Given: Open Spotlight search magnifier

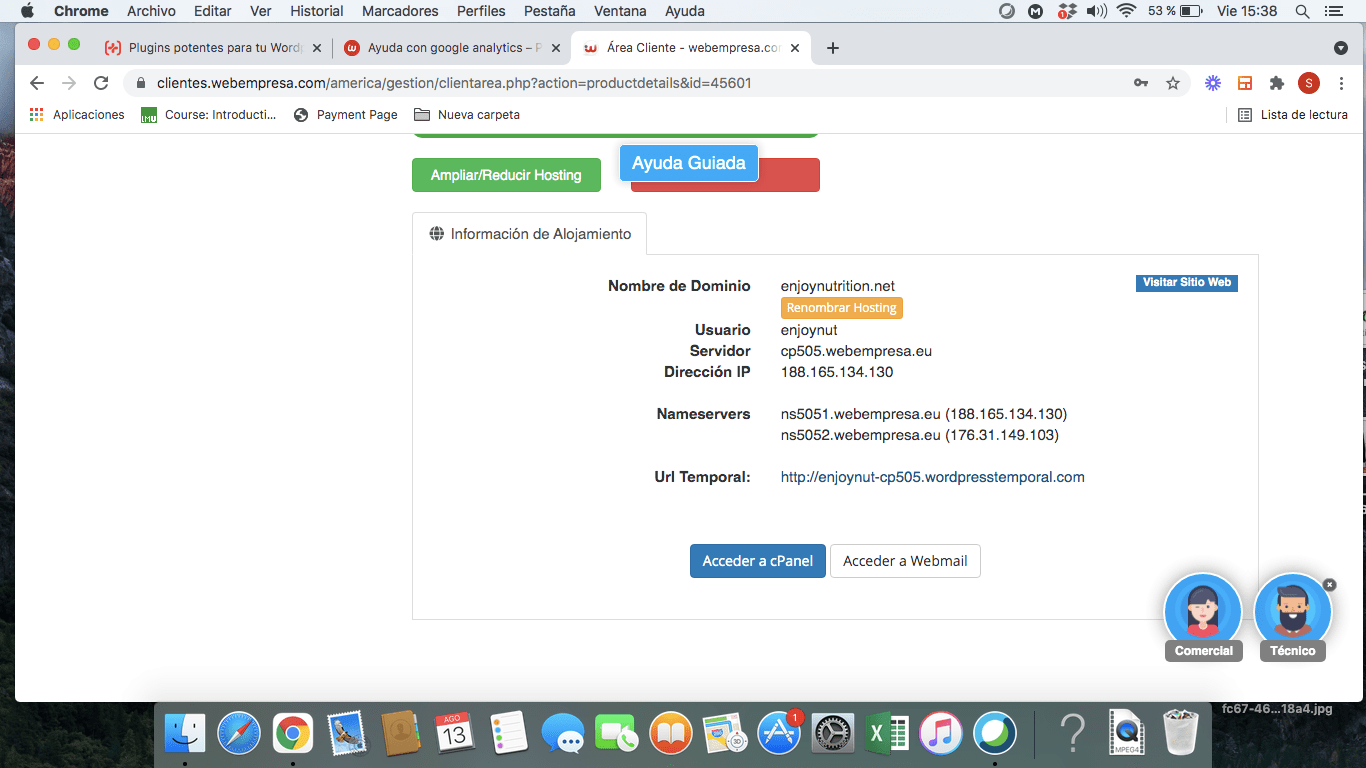Looking at the screenshot, I should 1303,11.
